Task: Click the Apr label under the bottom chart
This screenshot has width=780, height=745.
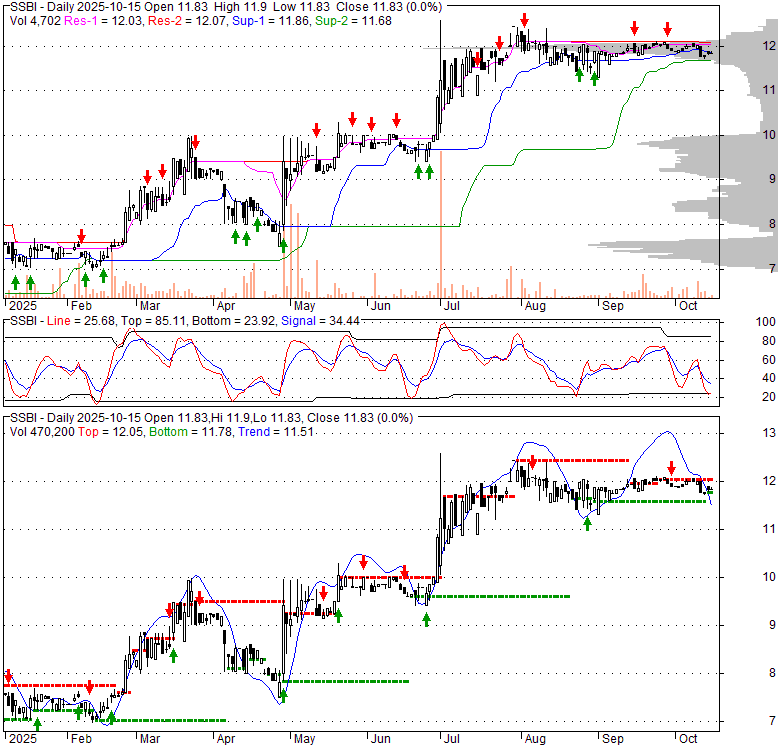Action: click(x=225, y=739)
